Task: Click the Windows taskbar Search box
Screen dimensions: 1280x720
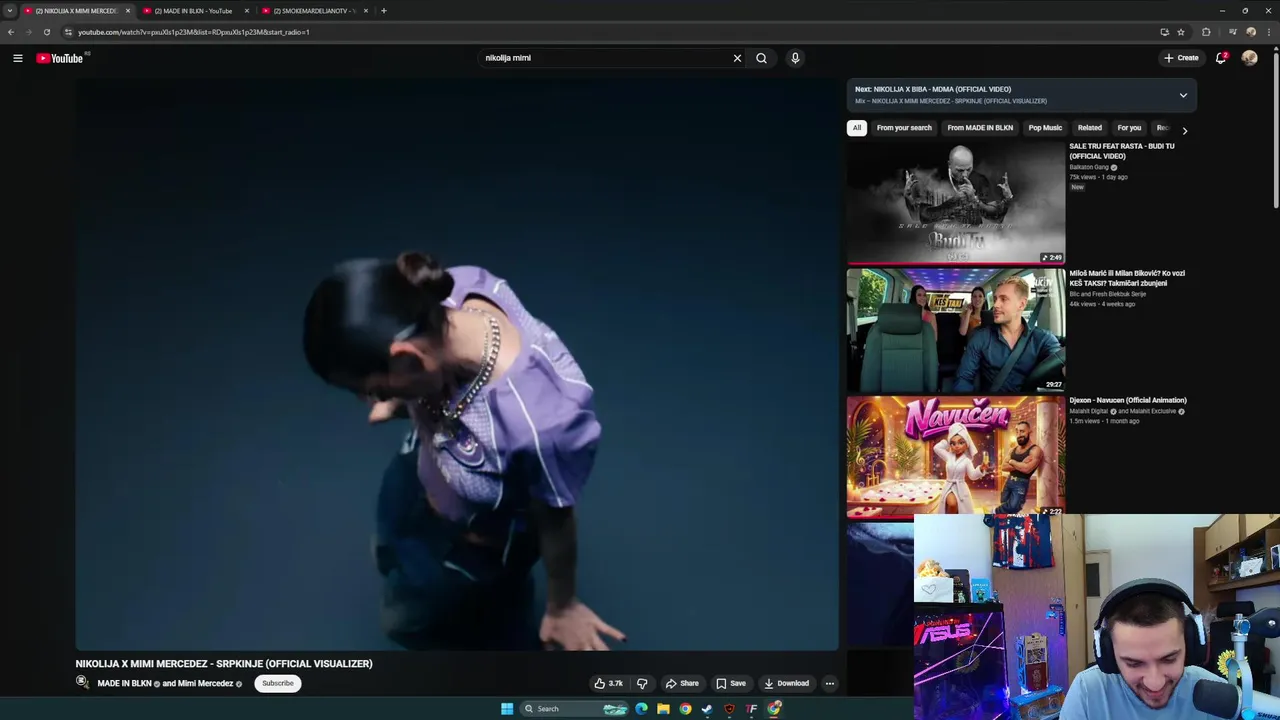Action: tap(575, 709)
